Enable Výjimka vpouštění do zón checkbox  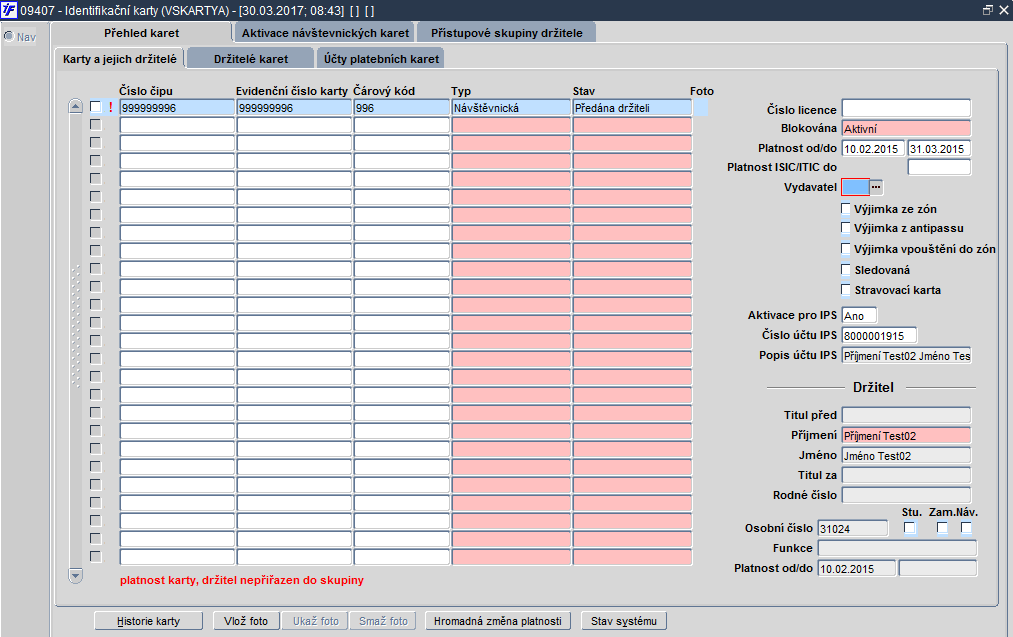point(846,248)
